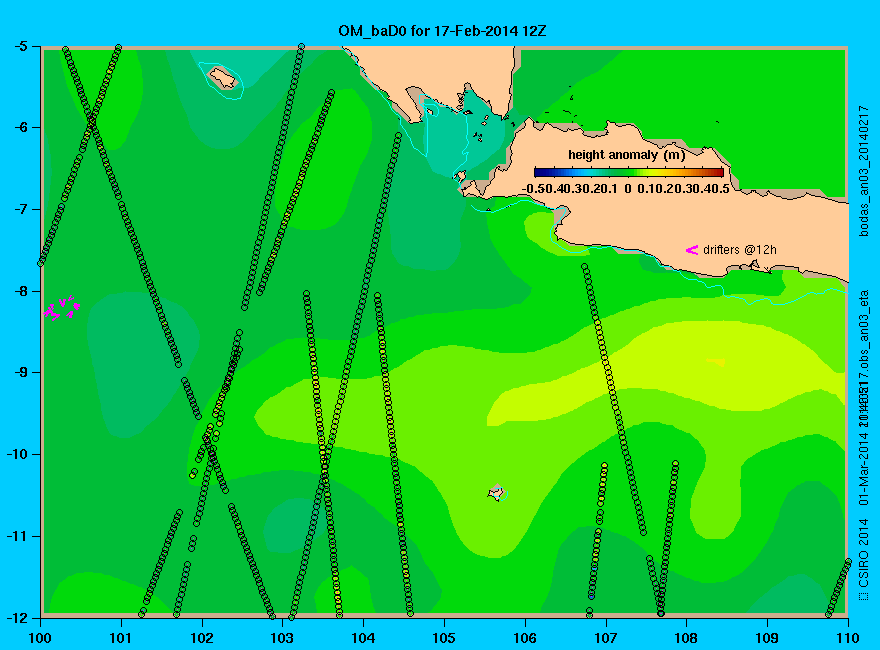Click the plot title OM_baD0 for 17-Feb-2014 12Z
Image resolution: width=880 pixels, height=650 pixels.
442,31
